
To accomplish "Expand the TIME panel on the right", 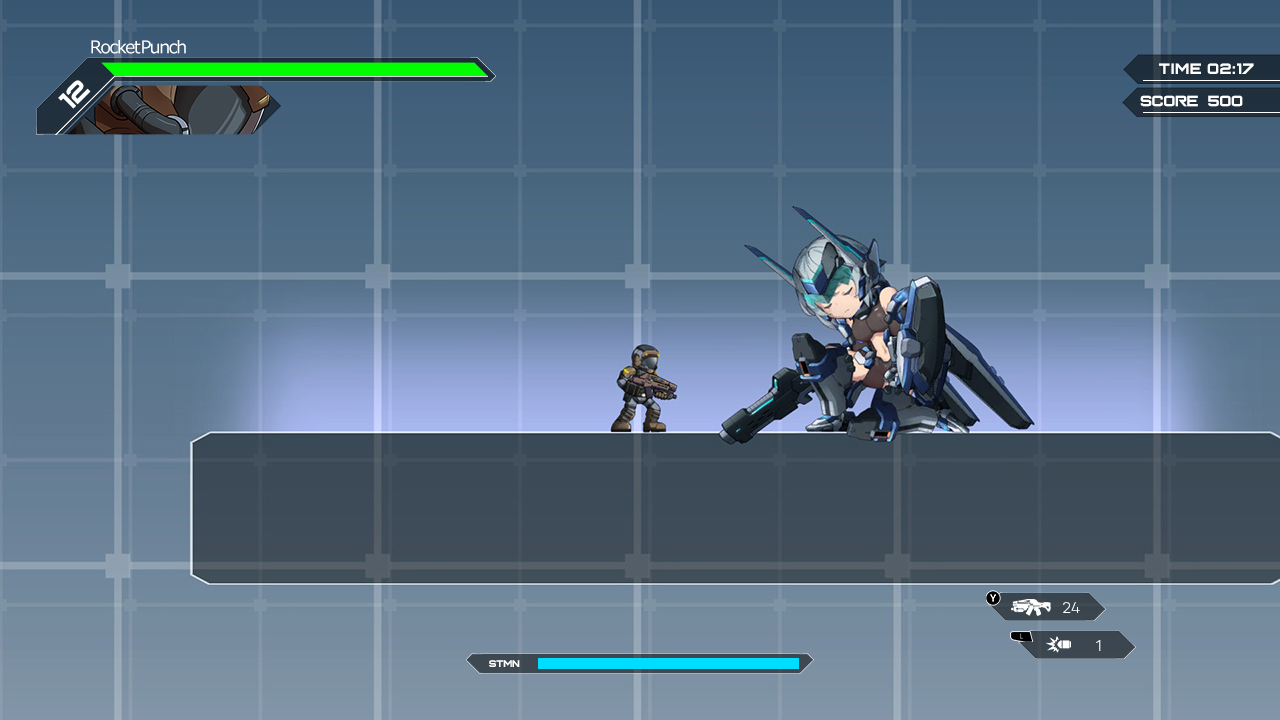I will 1205,68.
